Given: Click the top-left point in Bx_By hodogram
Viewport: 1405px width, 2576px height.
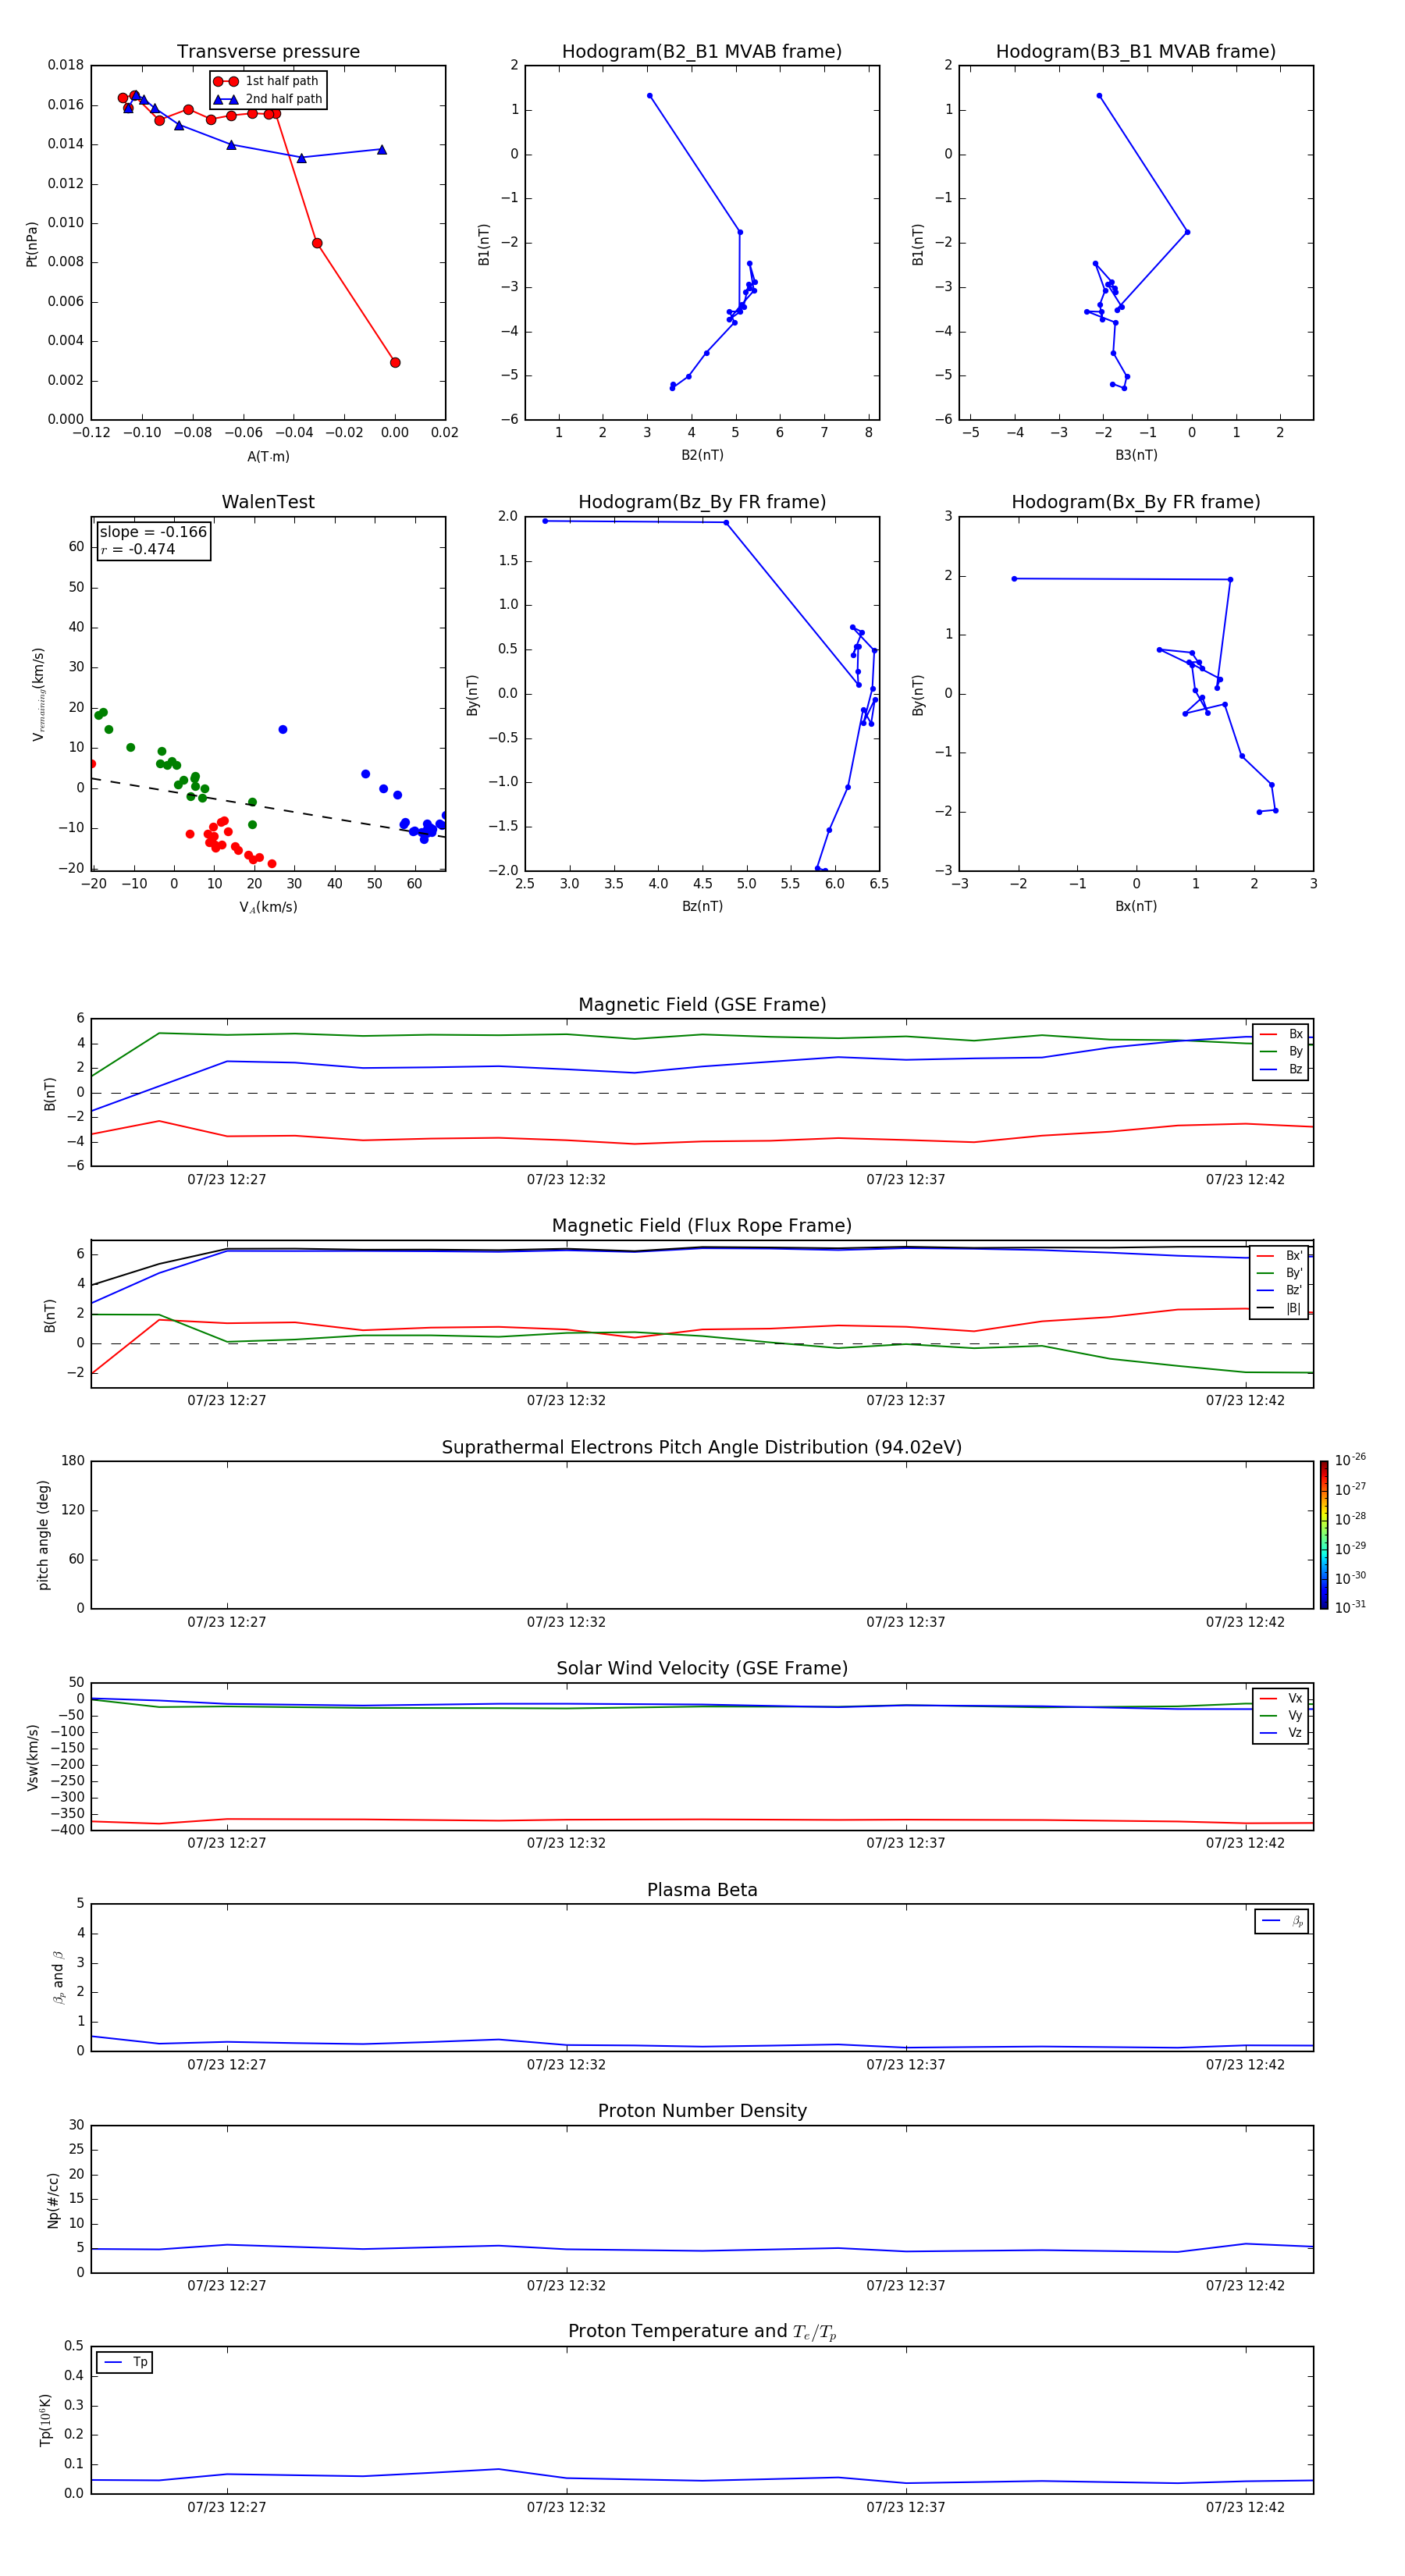Looking at the screenshot, I should (1014, 578).
